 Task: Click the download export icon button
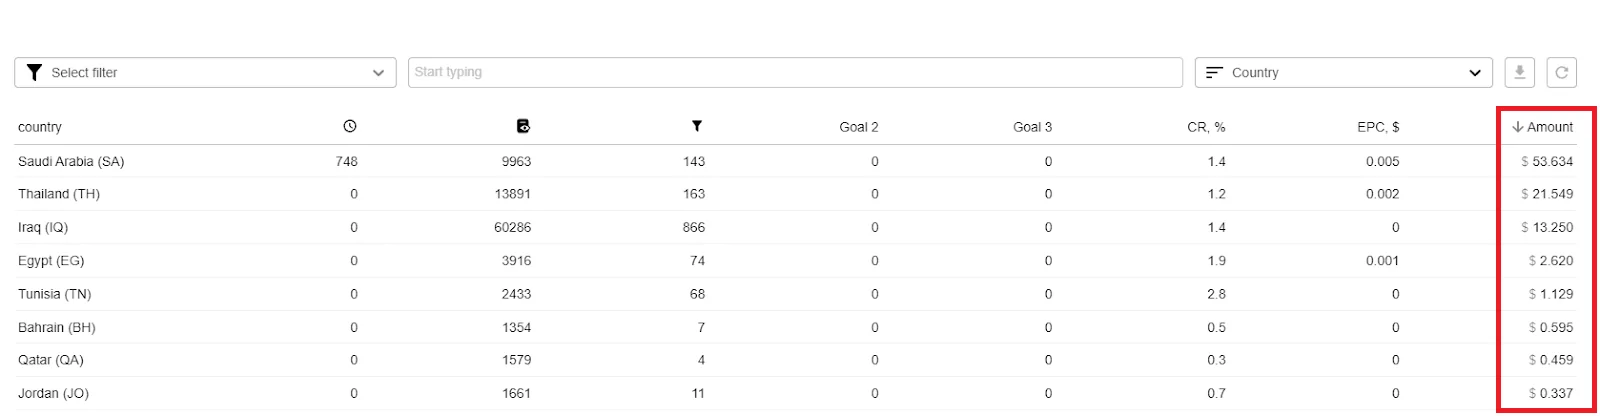(1519, 72)
